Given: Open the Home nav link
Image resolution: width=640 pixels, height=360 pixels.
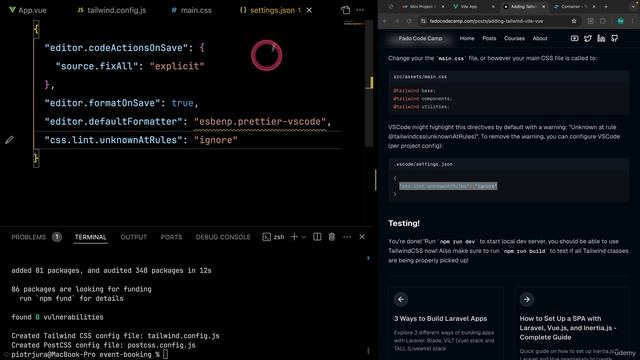Looking at the screenshot, I should (x=467, y=38).
